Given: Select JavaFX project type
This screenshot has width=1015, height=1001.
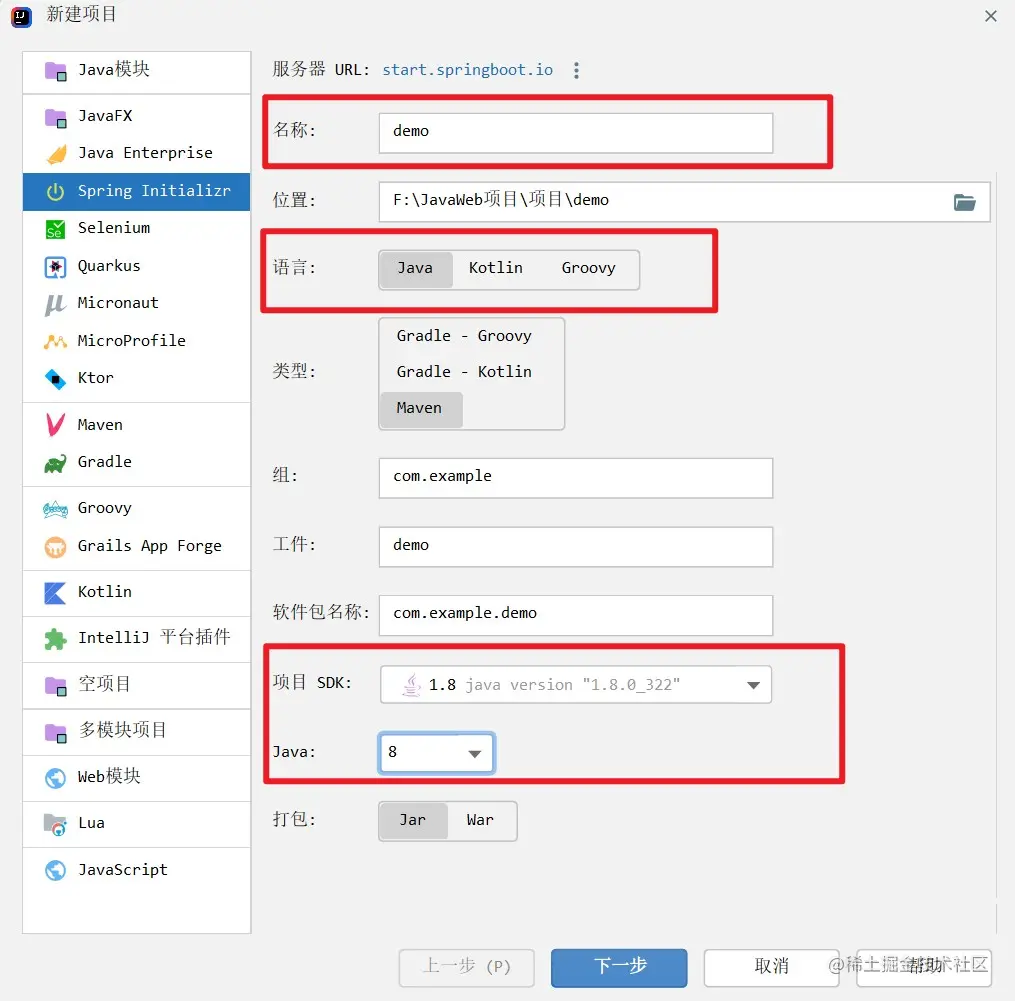Looking at the screenshot, I should [137, 116].
